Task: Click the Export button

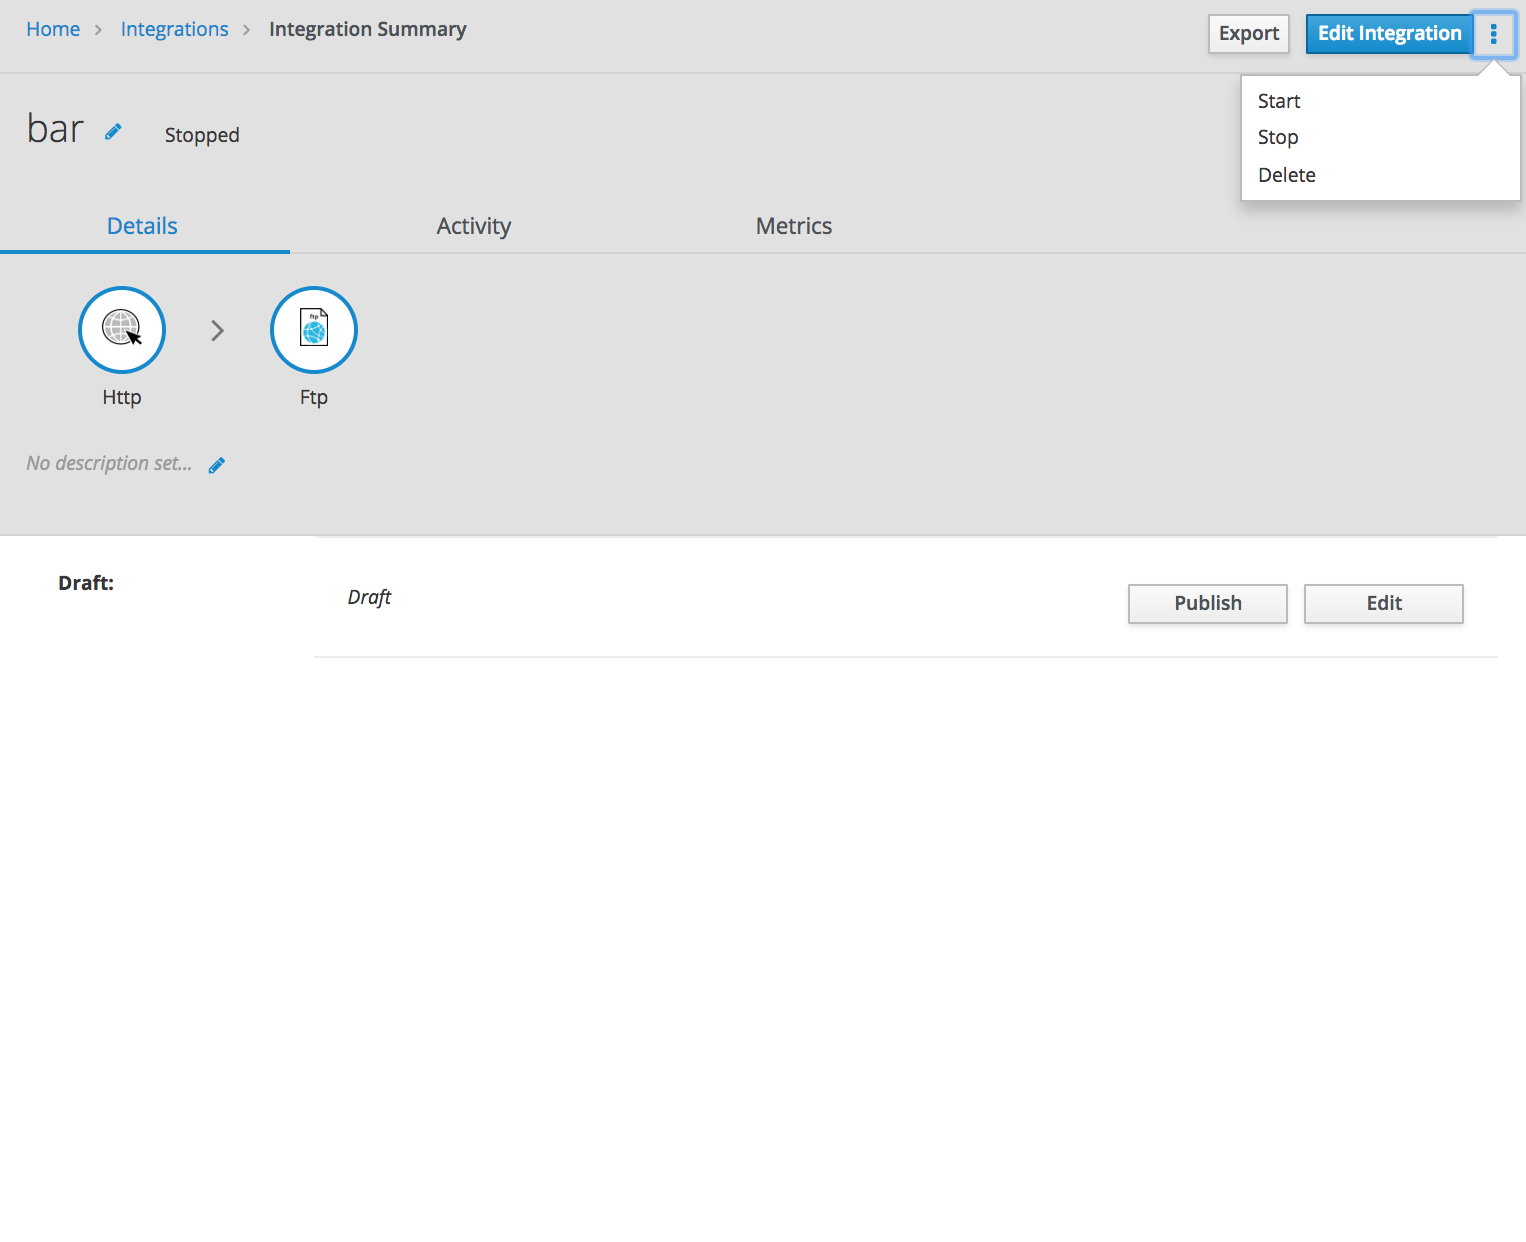Action: click(x=1249, y=33)
